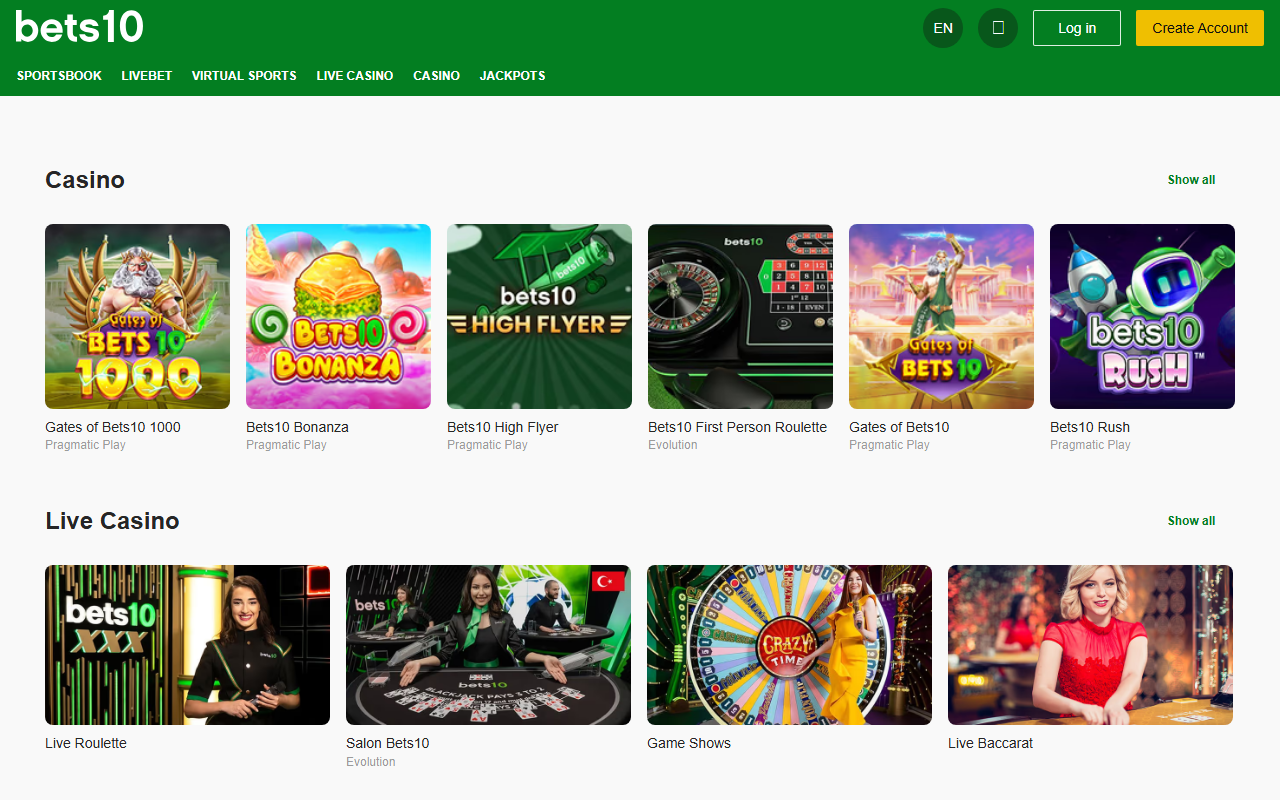This screenshot has width=1280, height=800.
Task: Open the Bets10 Bonanza game thumbnail
Action: click(x=338, y=316)
